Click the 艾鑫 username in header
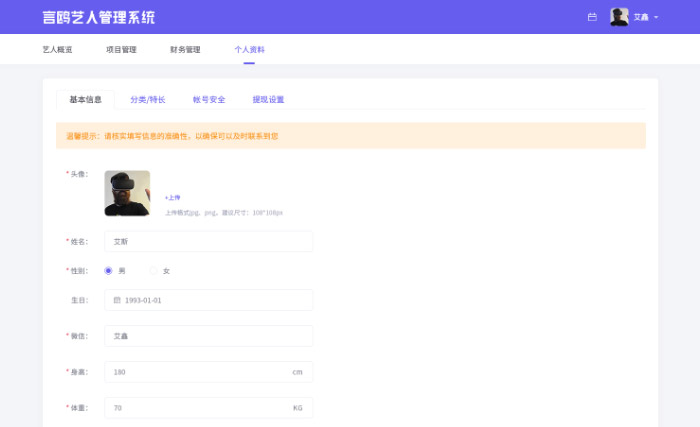 point(641,17)
